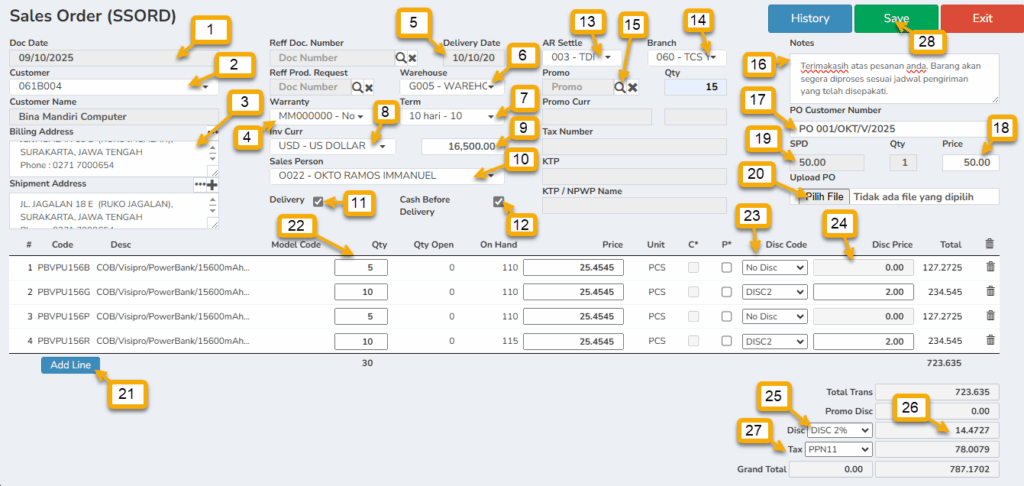The image size is (1024, 486).
Task: Click the plus icon above Shipment Address
Action: 212,185
